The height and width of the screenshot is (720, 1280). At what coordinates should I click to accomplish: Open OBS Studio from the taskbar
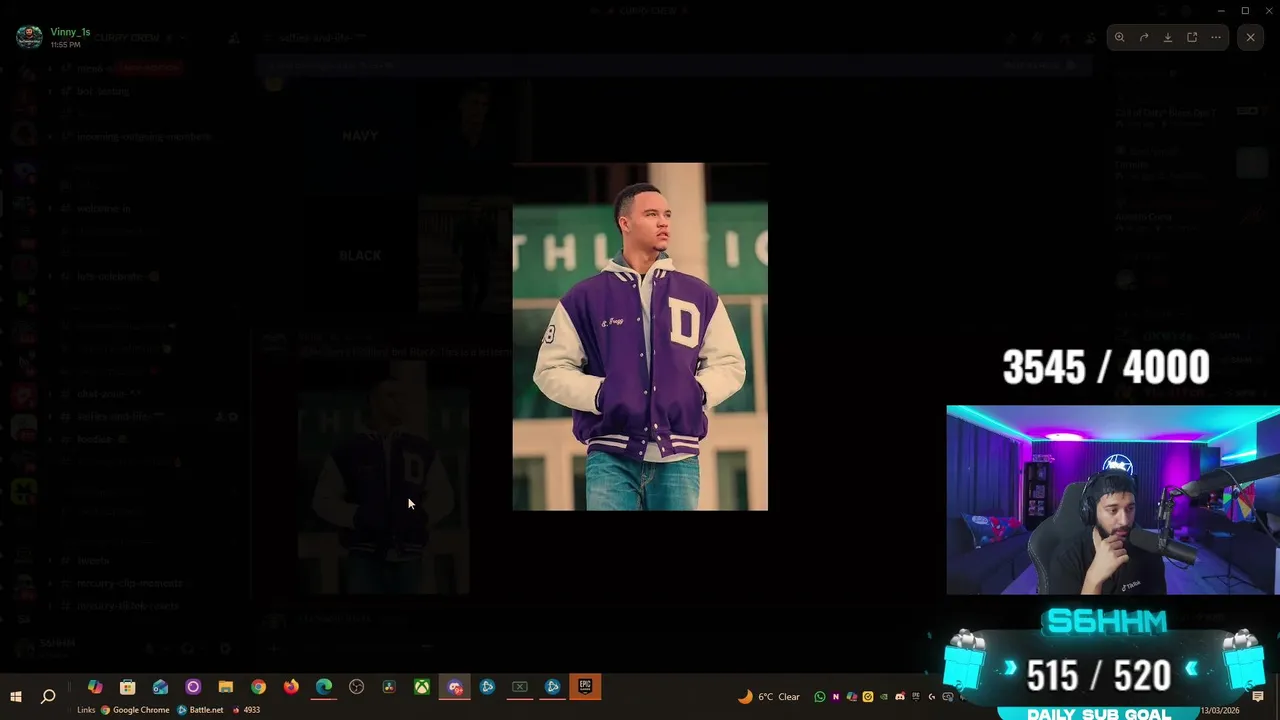point(357,687)
